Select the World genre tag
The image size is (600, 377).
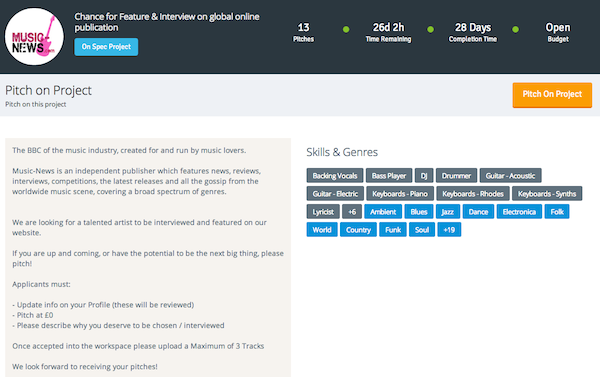[x=322, y=230]
